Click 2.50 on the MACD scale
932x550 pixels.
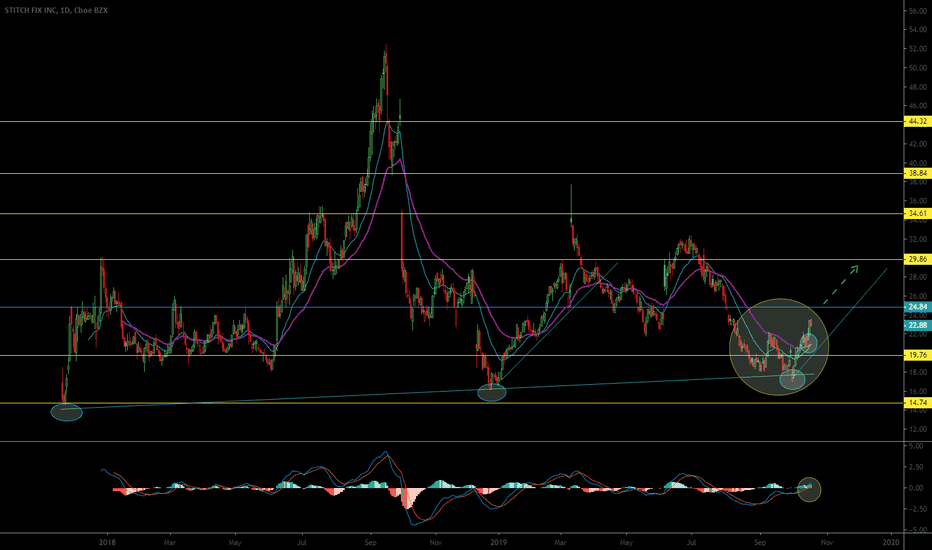[916, 467]
